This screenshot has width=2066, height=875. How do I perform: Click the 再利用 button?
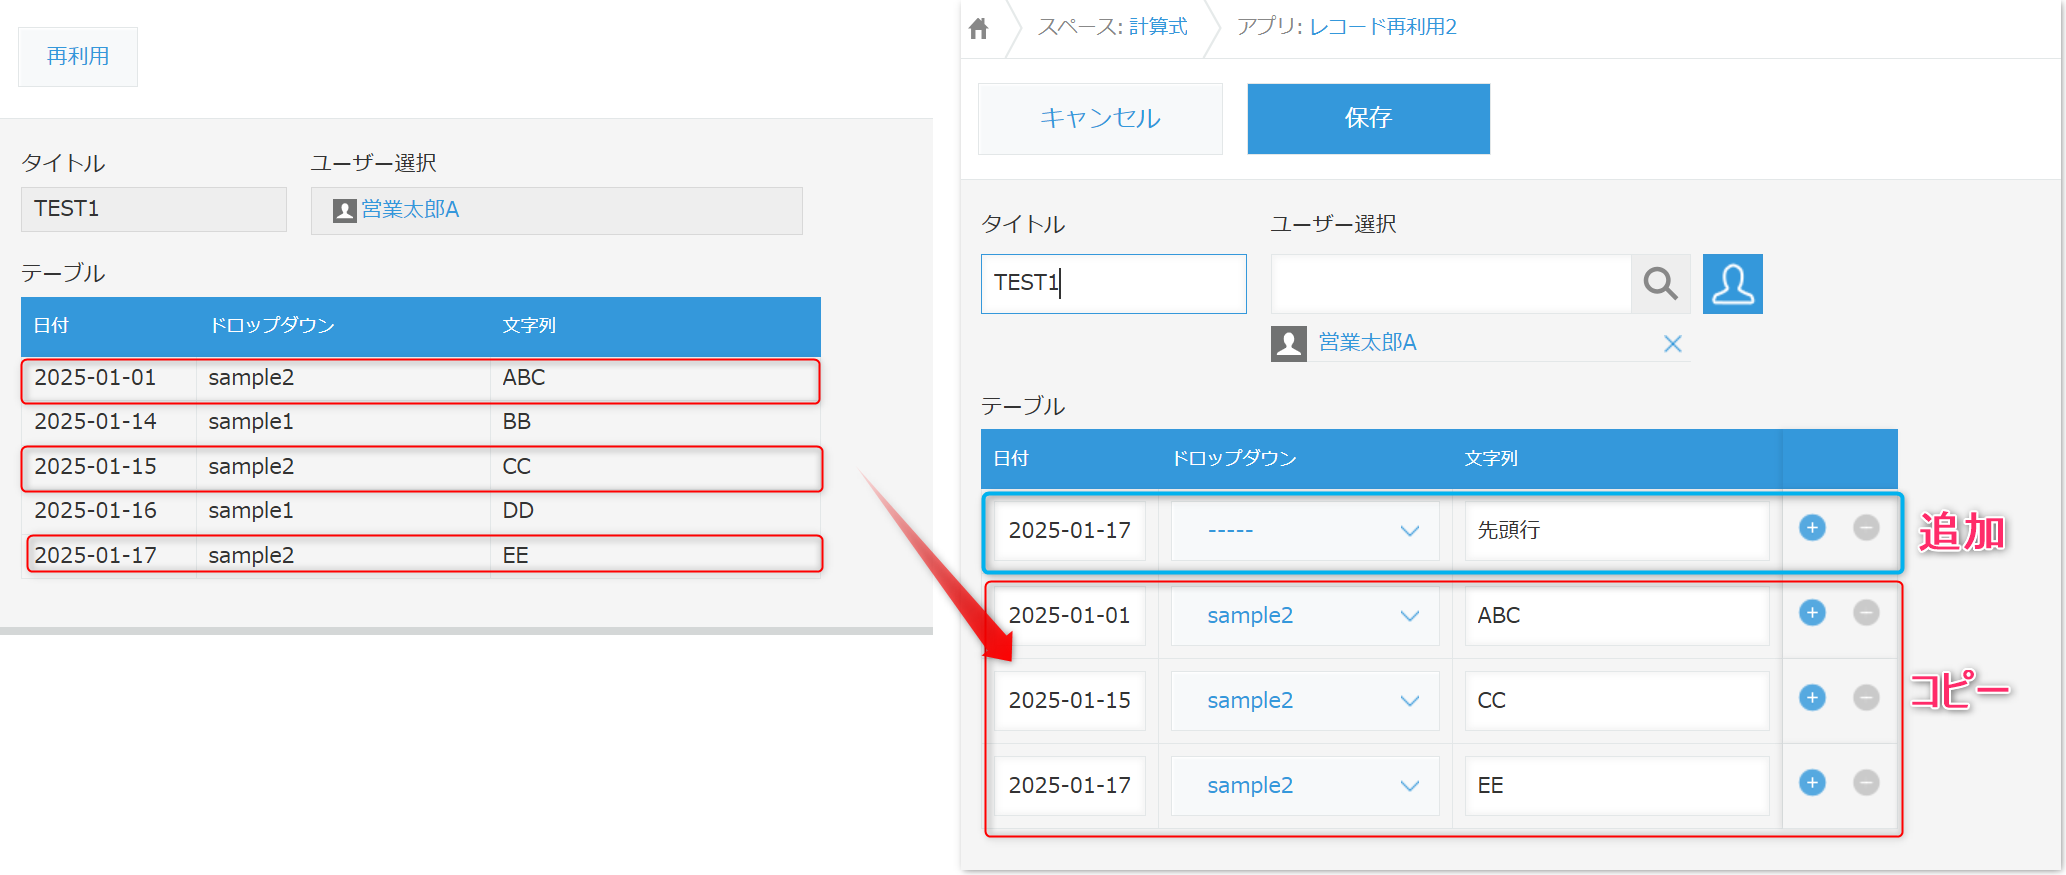pyautogui.click(x=78, y=57)
